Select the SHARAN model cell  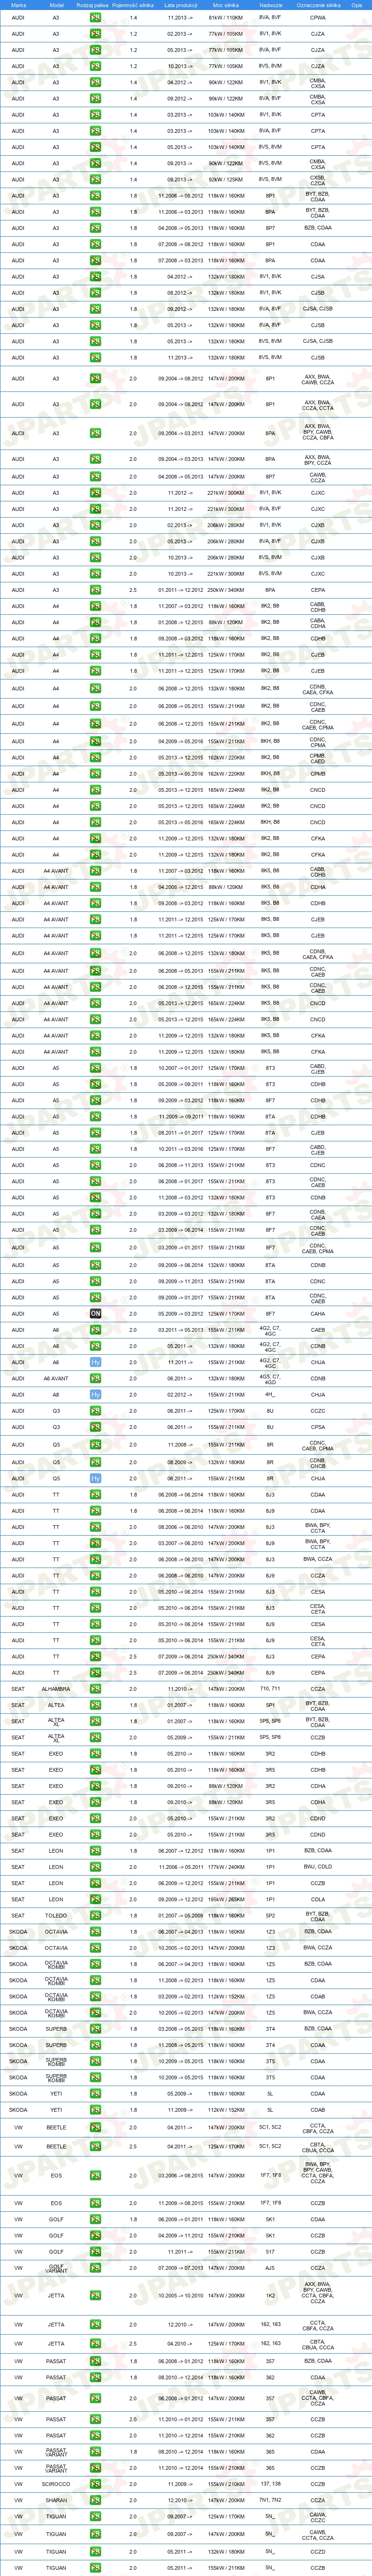[56, 2500]
